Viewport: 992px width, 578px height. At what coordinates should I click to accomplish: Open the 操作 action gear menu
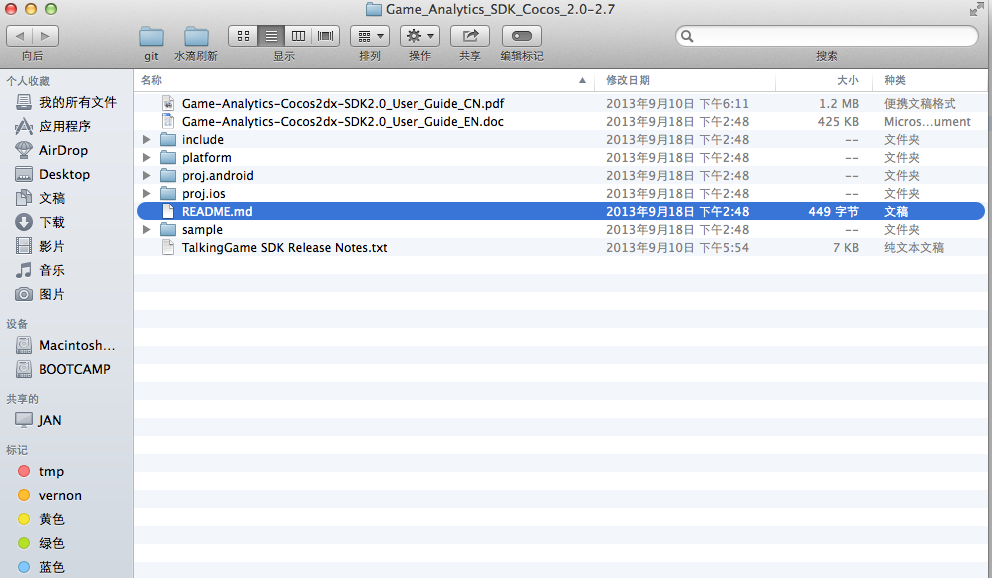(x=420, y=36)
